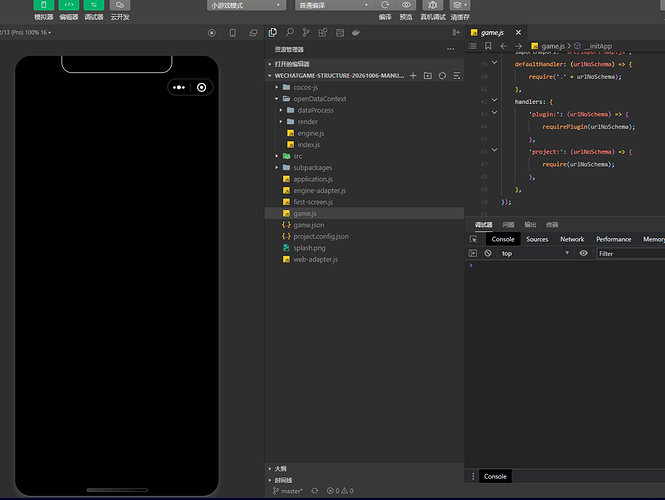Toggle the simulator panel (模拟器) button
Viewport: 665px width, 500px height.
point(44,5)
